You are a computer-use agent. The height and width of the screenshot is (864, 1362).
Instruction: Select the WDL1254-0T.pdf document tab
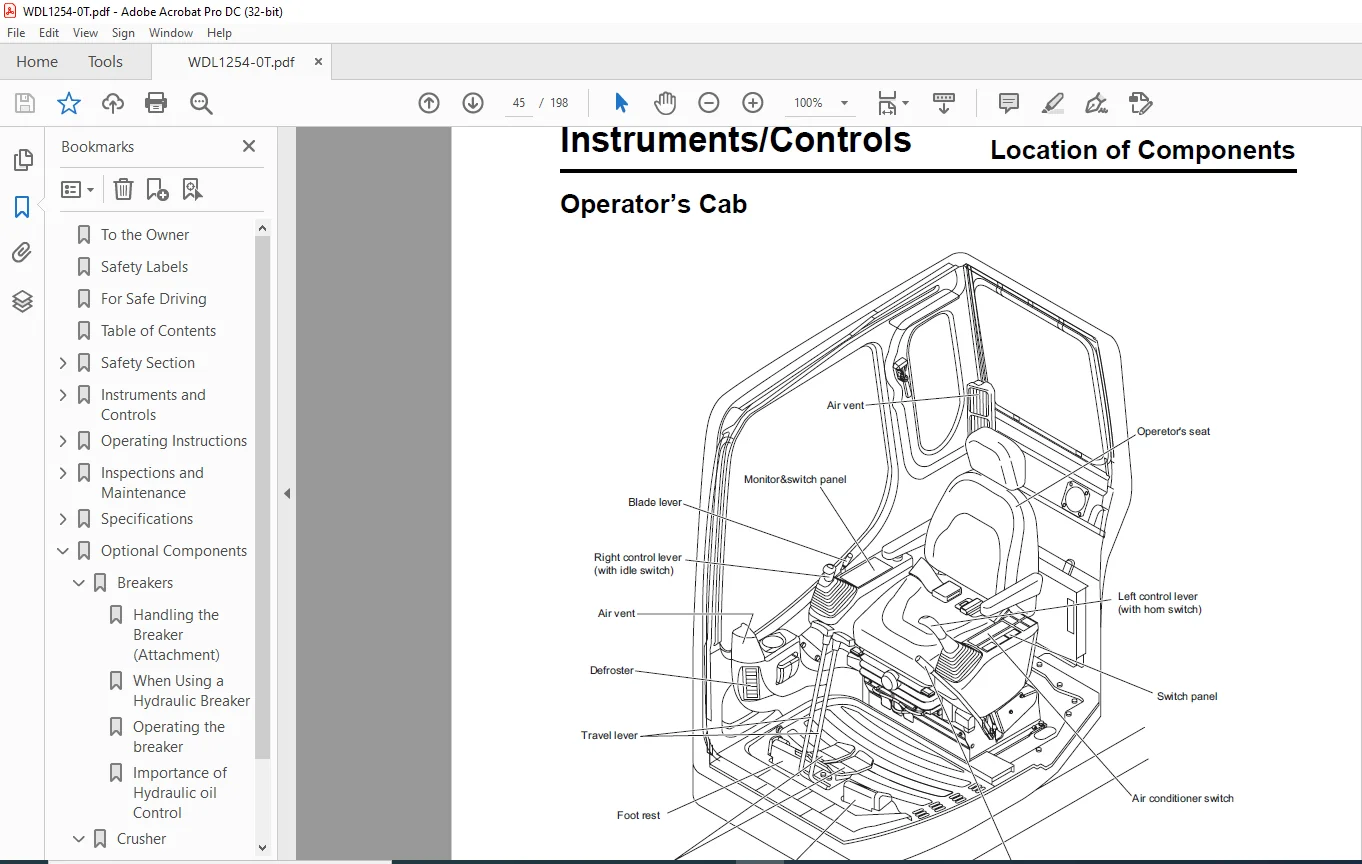click(241, 62)
